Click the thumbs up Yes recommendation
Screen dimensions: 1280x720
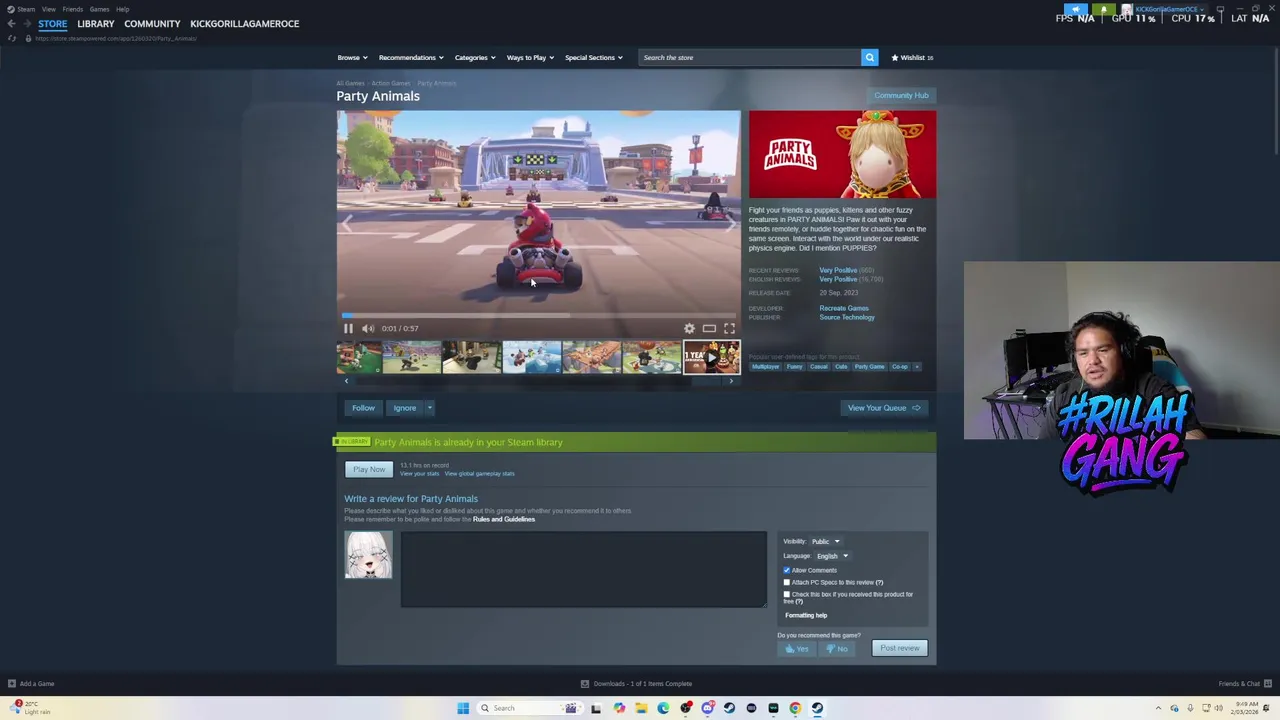(x=797, y=649)
